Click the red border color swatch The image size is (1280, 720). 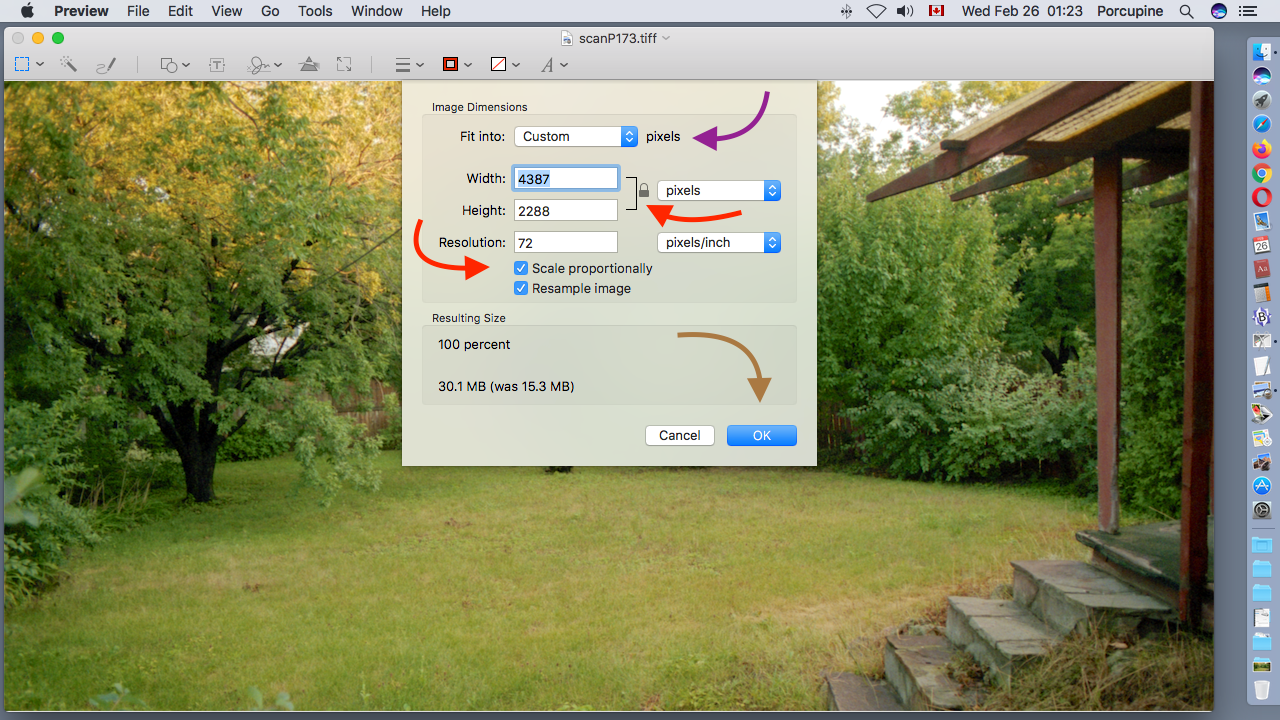pyautogui.click(x=450, y=64)
